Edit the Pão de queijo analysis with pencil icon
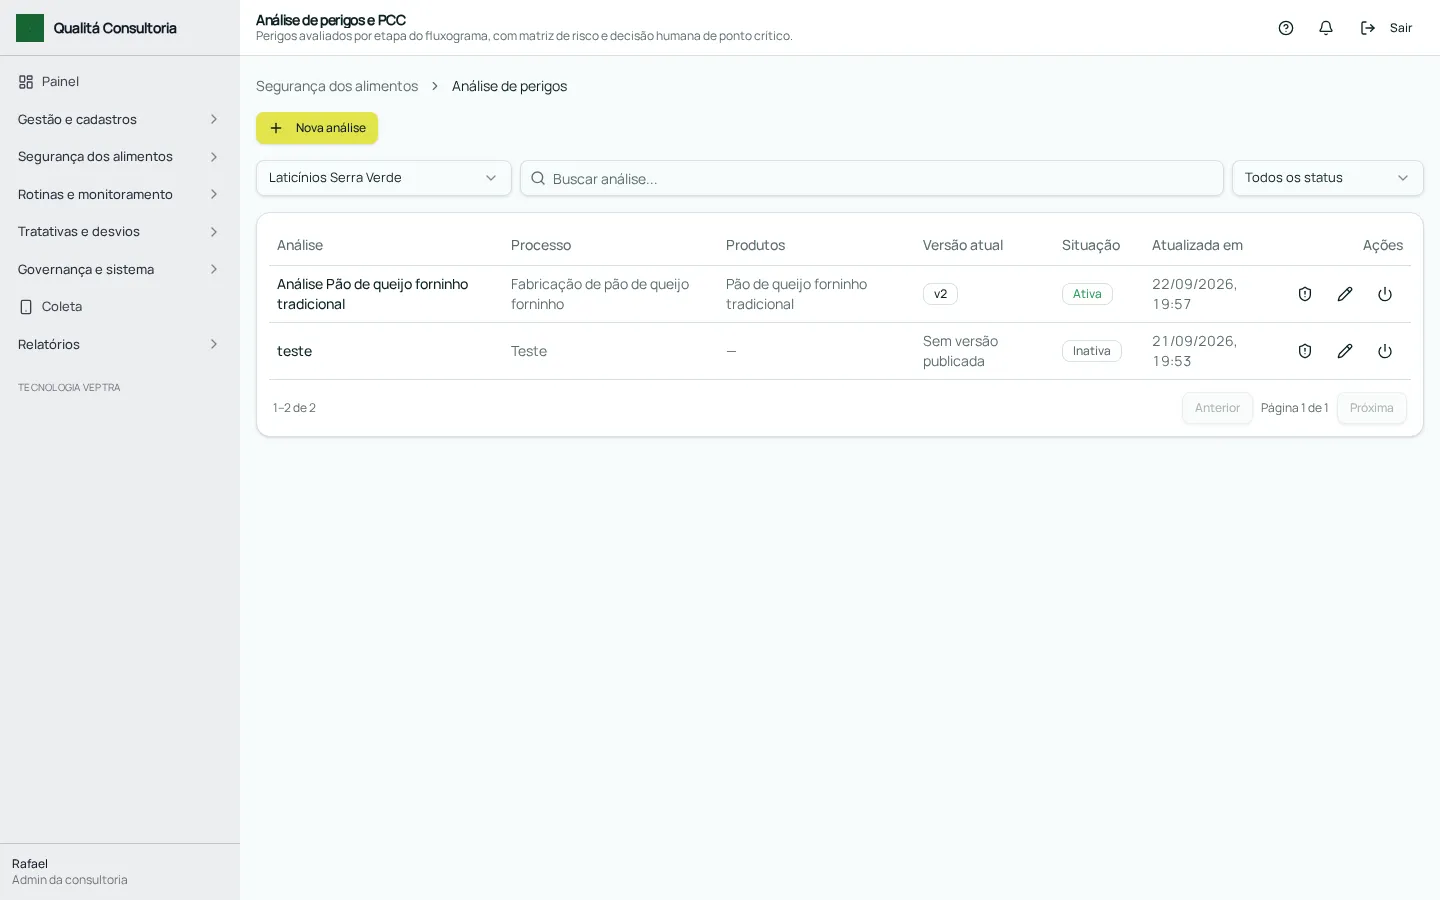1440x900 pixels. pos(1345,294)
